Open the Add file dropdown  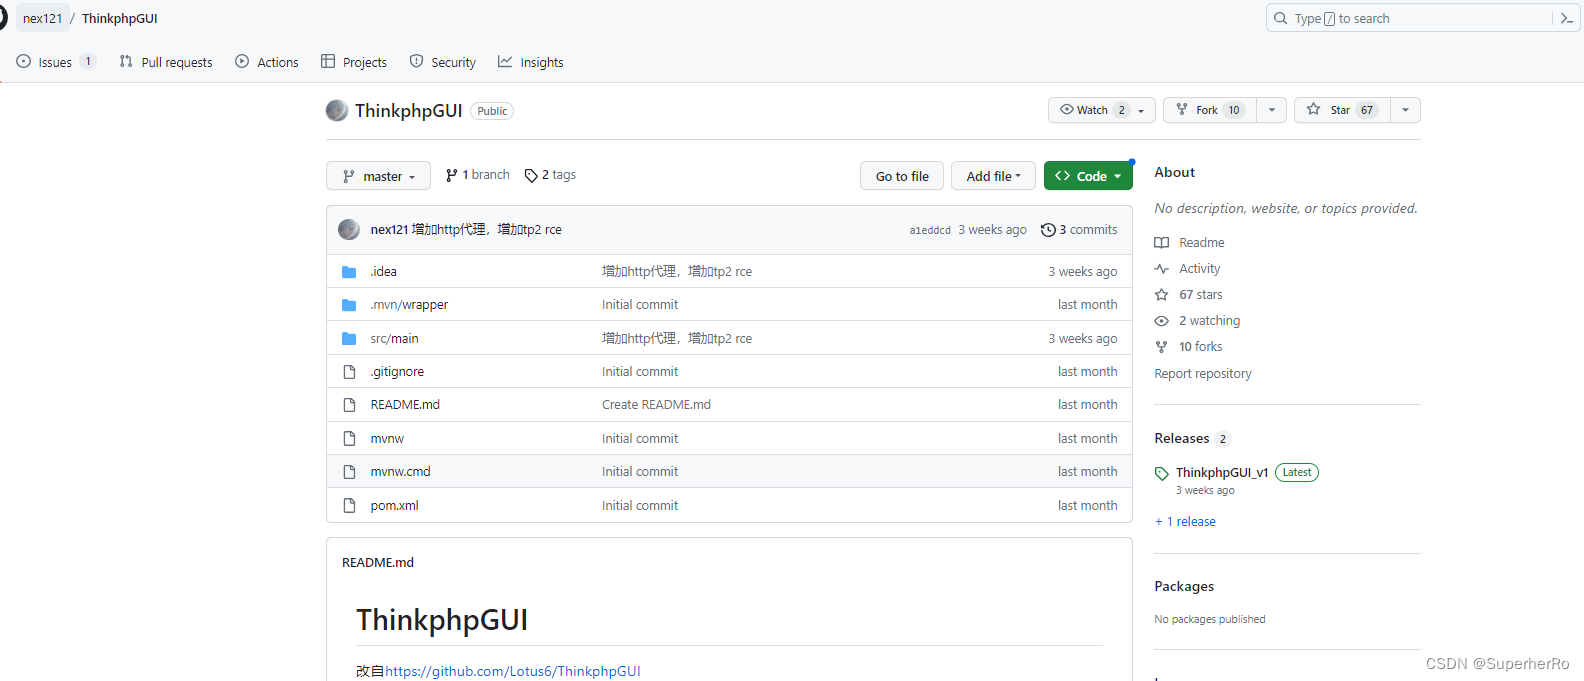tap(994, 176)
